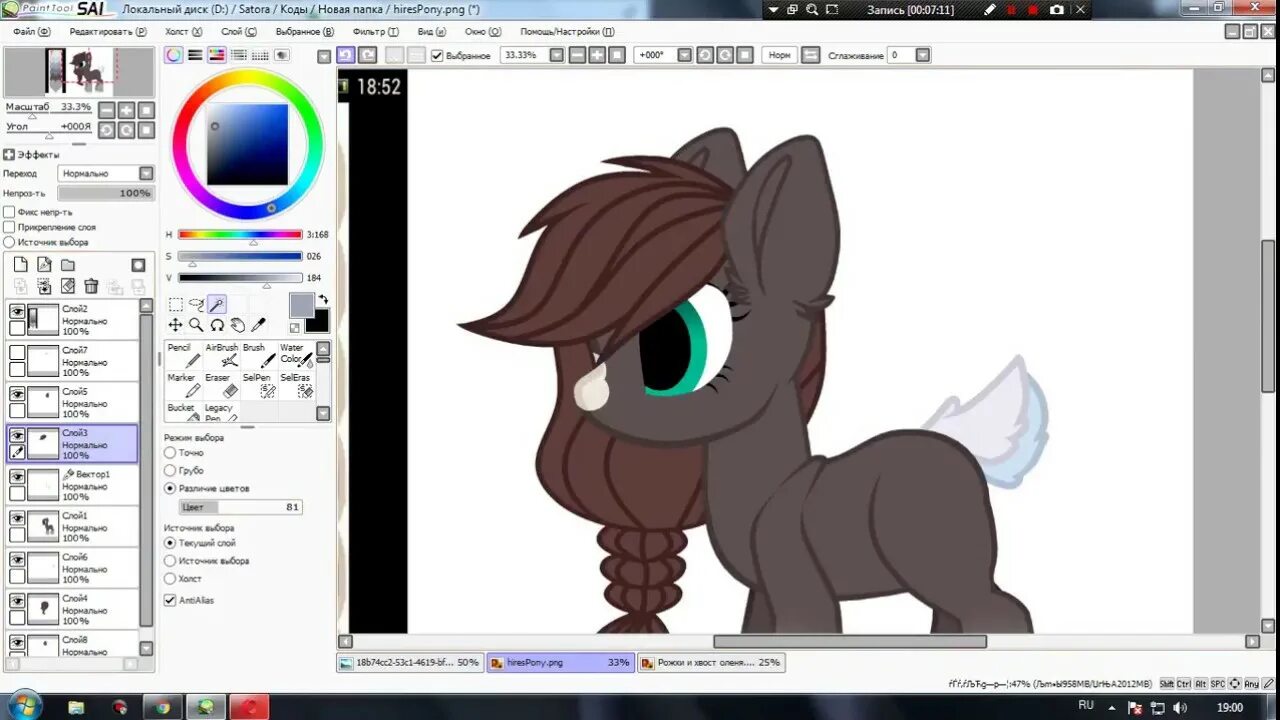Redo the action in toolbar
This screenshot has width=1280, height=720.
(367, 55)
